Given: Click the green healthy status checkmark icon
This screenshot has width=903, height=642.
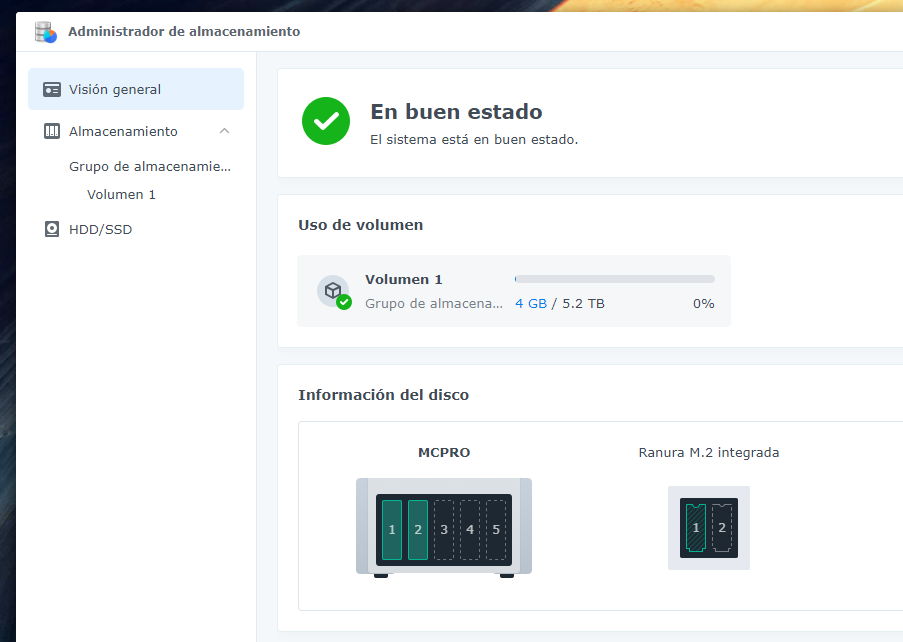Looking at the screenshot, I should [x=326, y=122].
